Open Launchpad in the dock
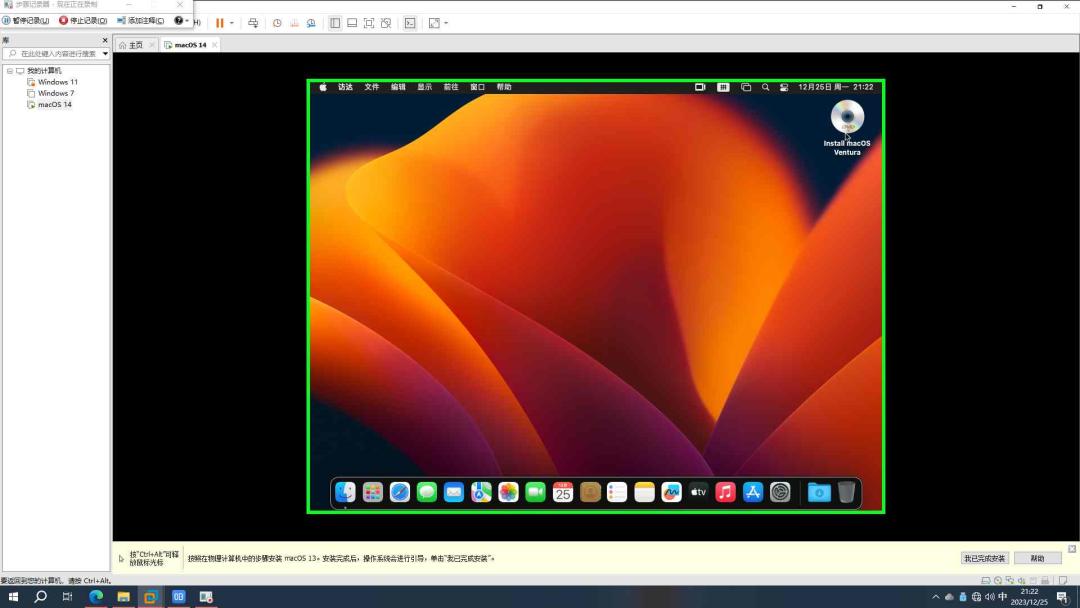This screenshot has height=608, width=1080. click(x=372, y=492)
